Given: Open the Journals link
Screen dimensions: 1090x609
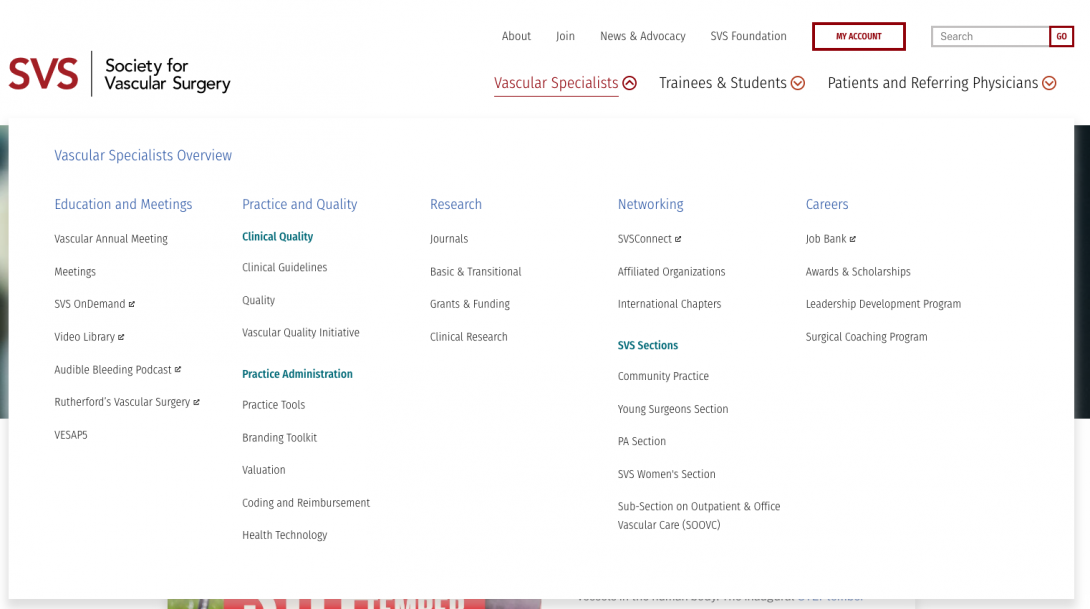Looking at the screenshot, I should coord(449,239).
